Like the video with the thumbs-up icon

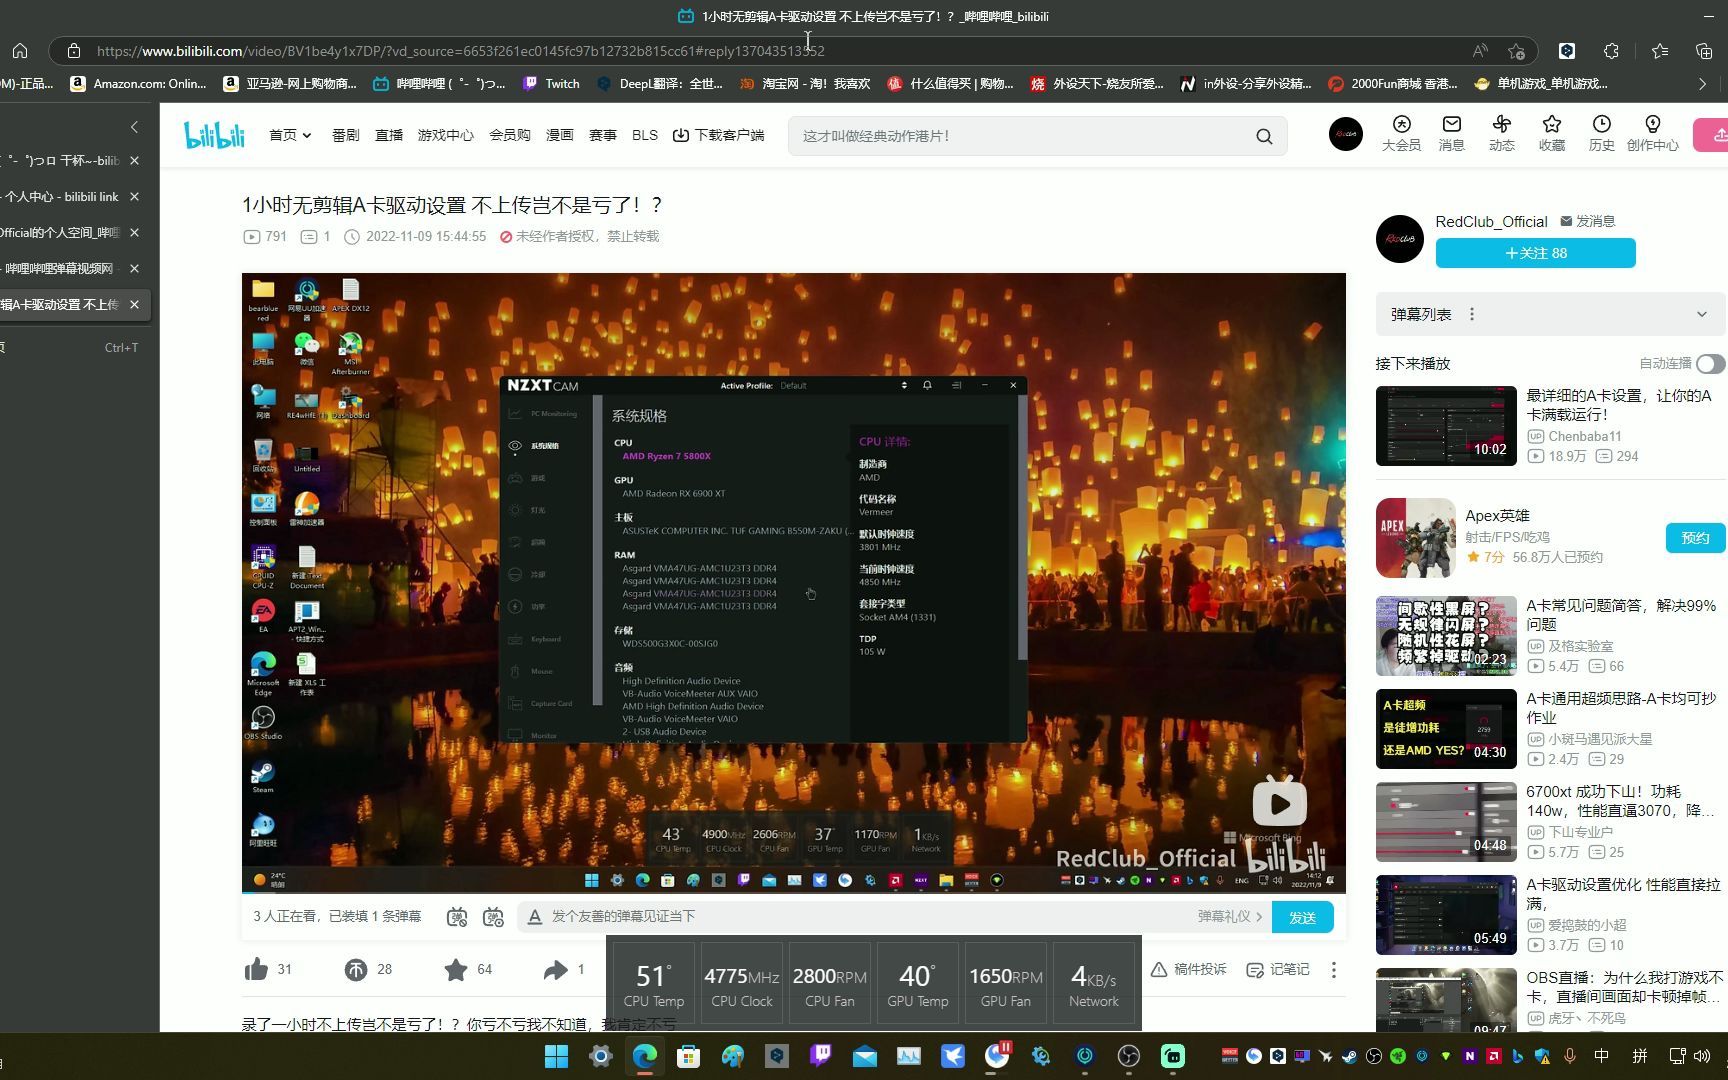point(257,969)
